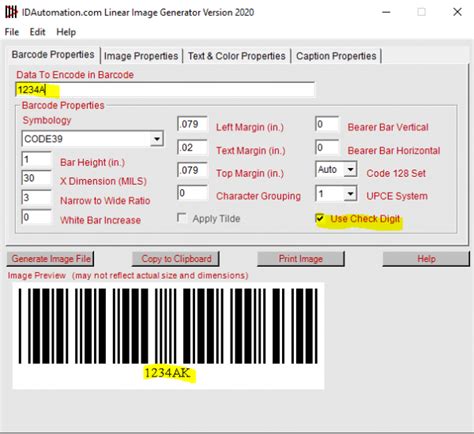Click the White Bar Increase field

[36, 217]
